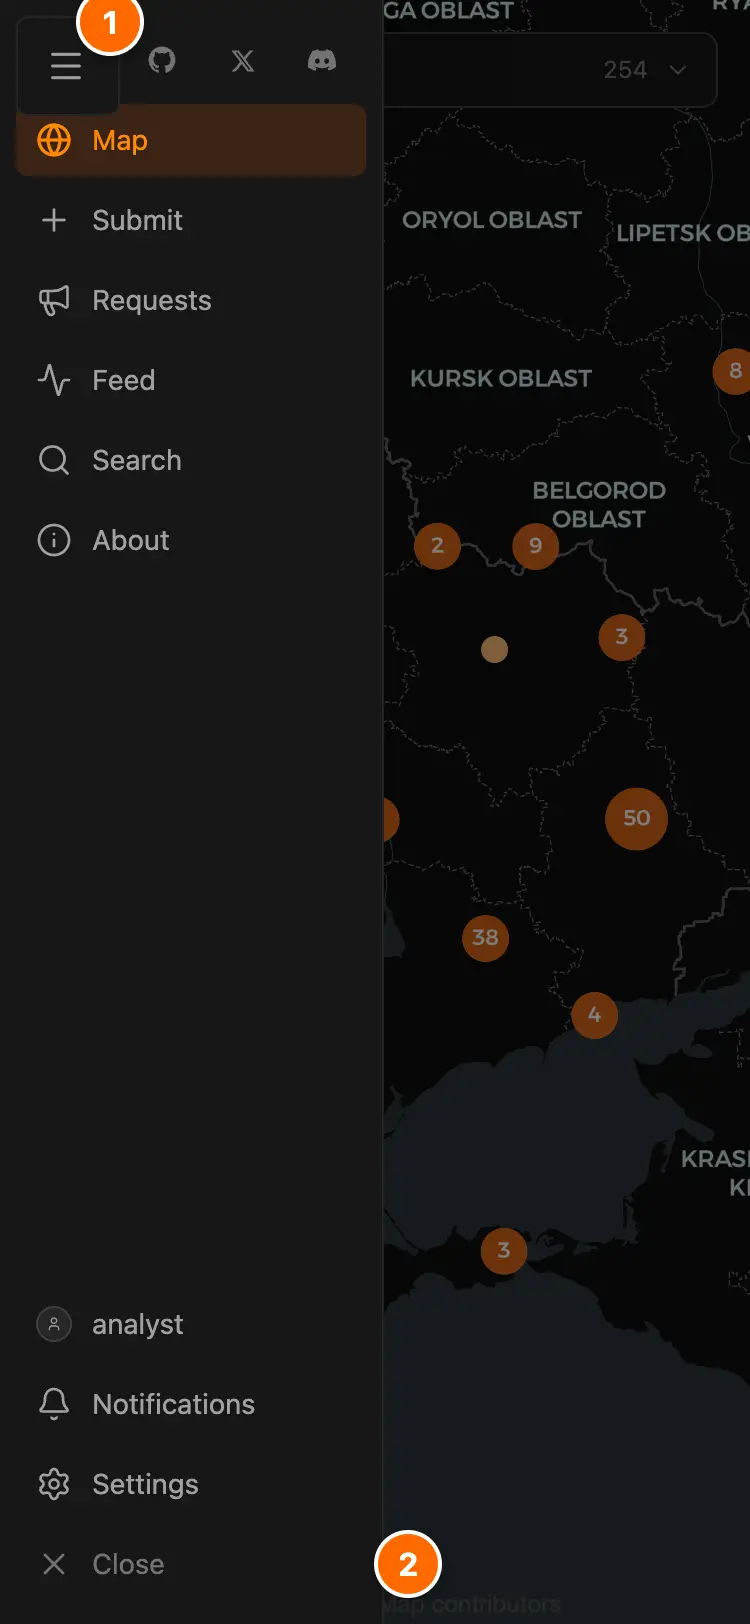The image size is (750, 1624).
Task: Click the Requests megaphone icon
Action: 54,300
